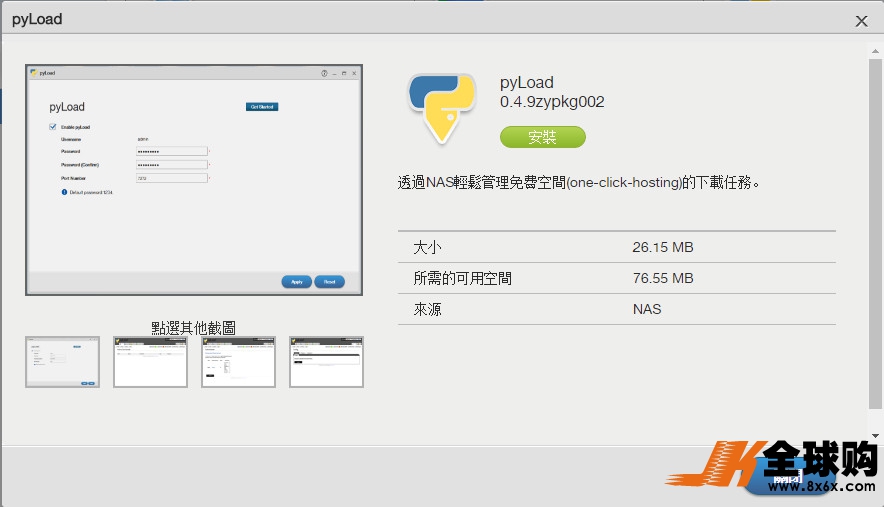Click the scrollbar down arrow

point(876,436)
